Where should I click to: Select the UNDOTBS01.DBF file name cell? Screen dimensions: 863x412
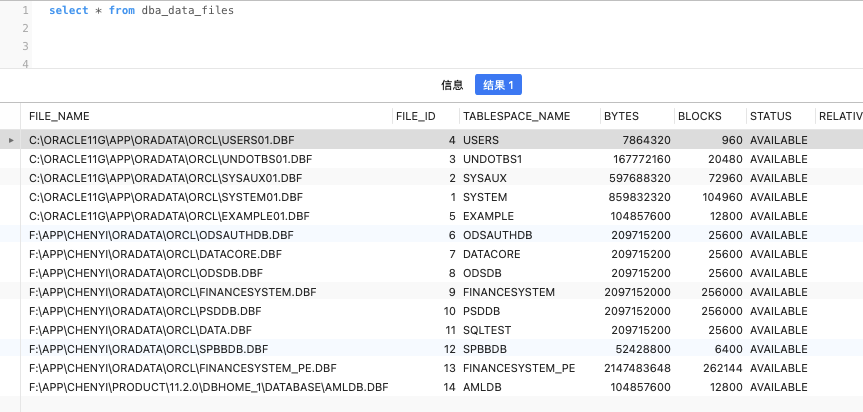pos(156,159)
